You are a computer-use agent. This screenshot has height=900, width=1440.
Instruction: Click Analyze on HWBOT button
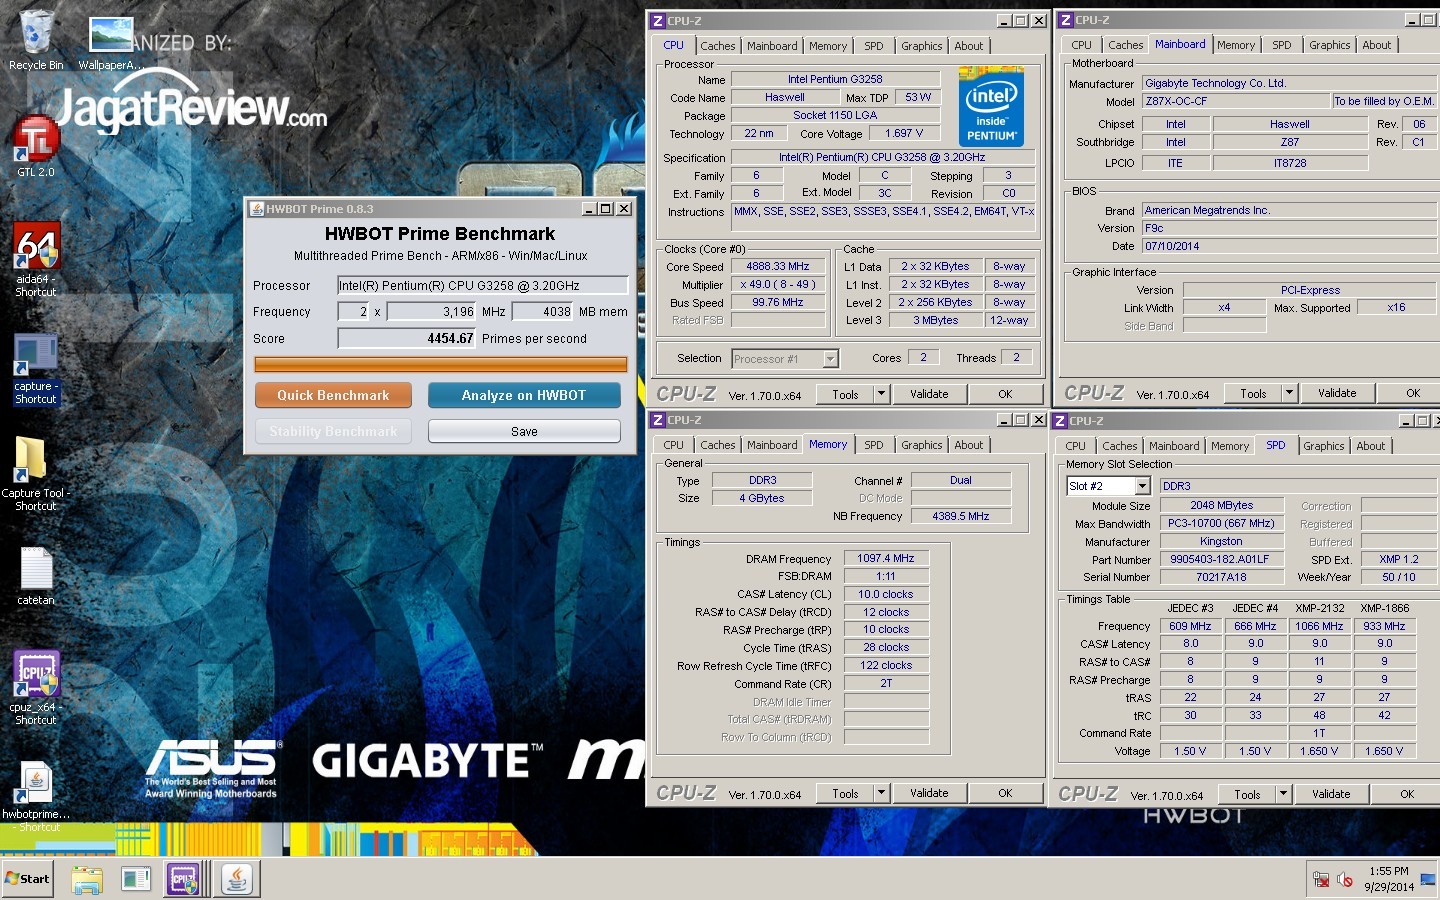pos(524,395)
